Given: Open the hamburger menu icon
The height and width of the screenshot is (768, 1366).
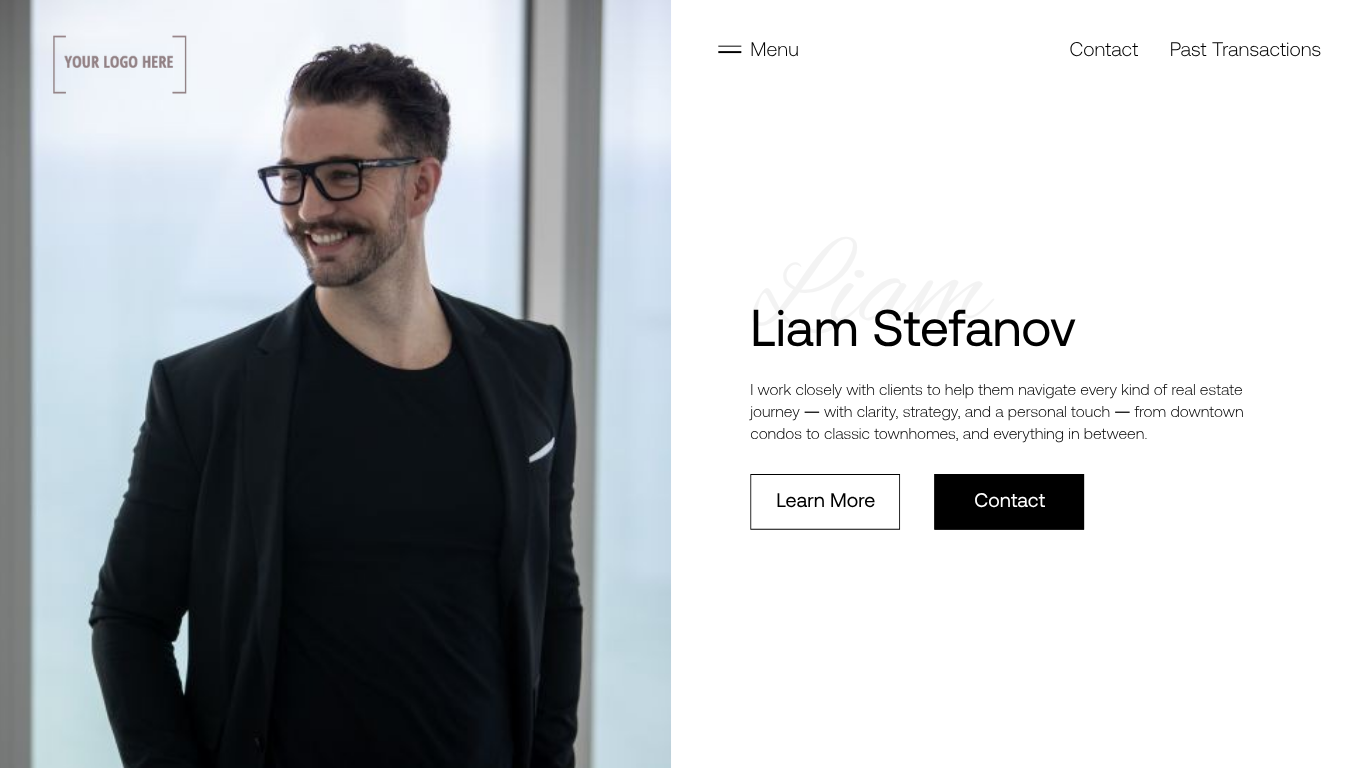Looking at the screenshot, I should point(729,50).
